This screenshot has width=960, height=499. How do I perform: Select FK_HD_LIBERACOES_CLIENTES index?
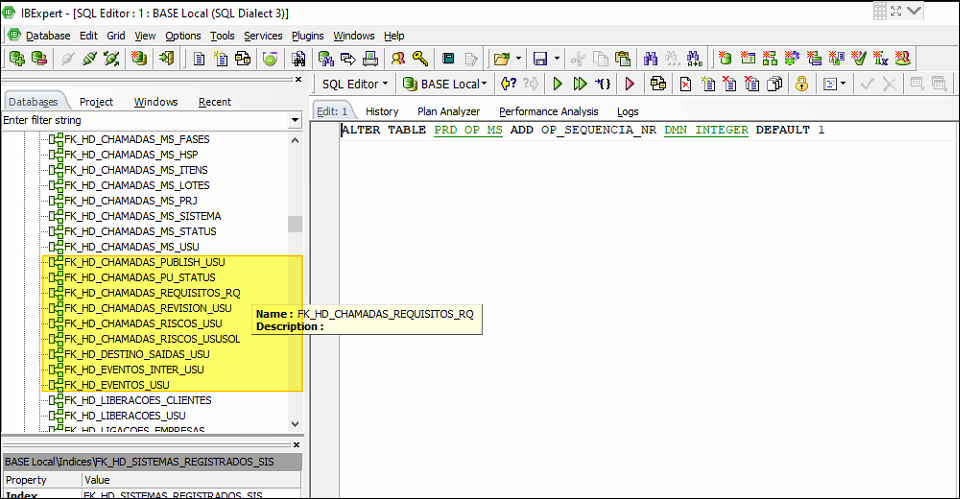[x=138, y=400]
